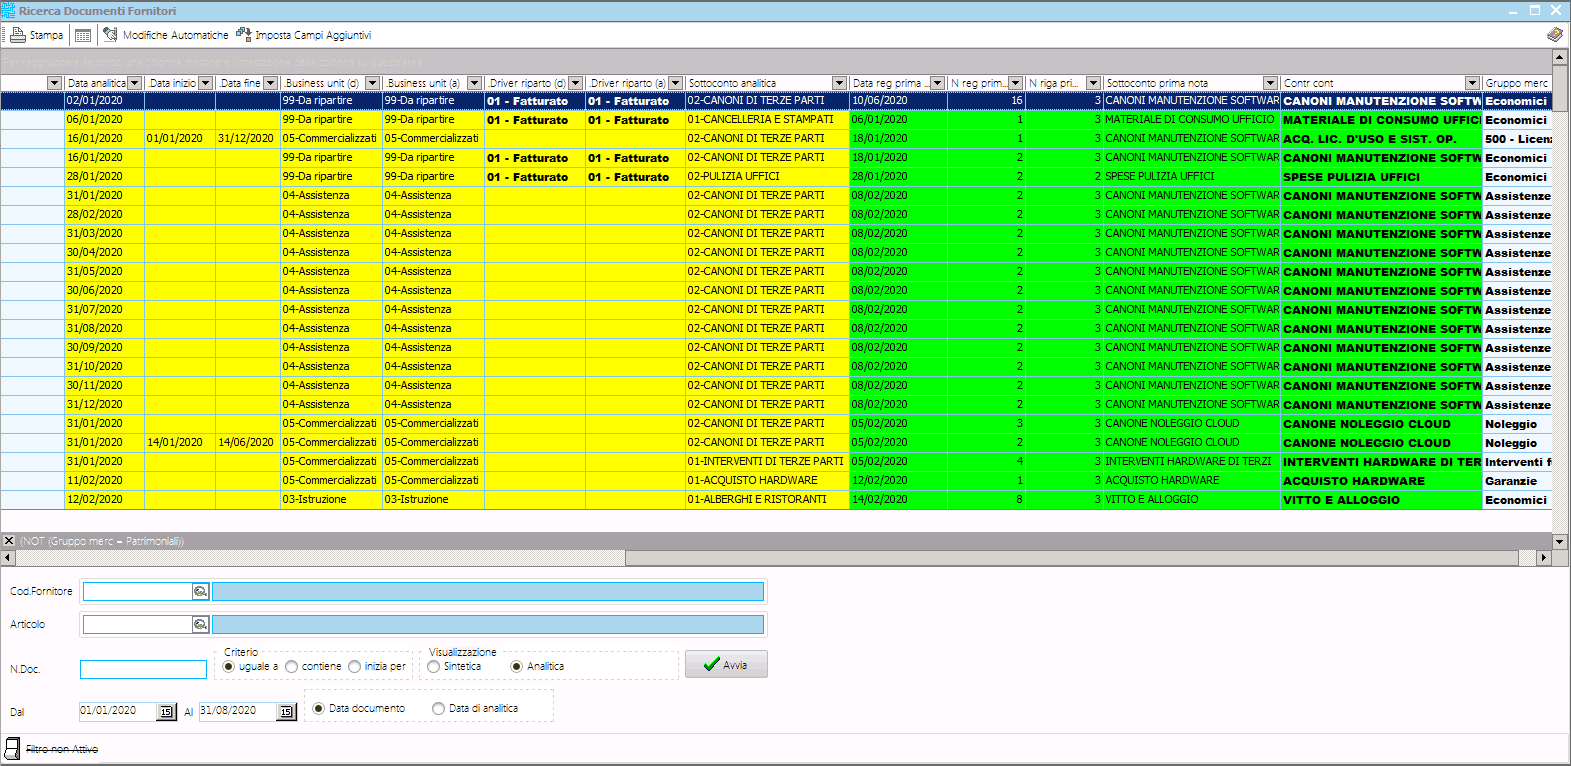1571x766 pixels.
Task: Click the NOT Gruppo merc filter text
Action: 102,541
